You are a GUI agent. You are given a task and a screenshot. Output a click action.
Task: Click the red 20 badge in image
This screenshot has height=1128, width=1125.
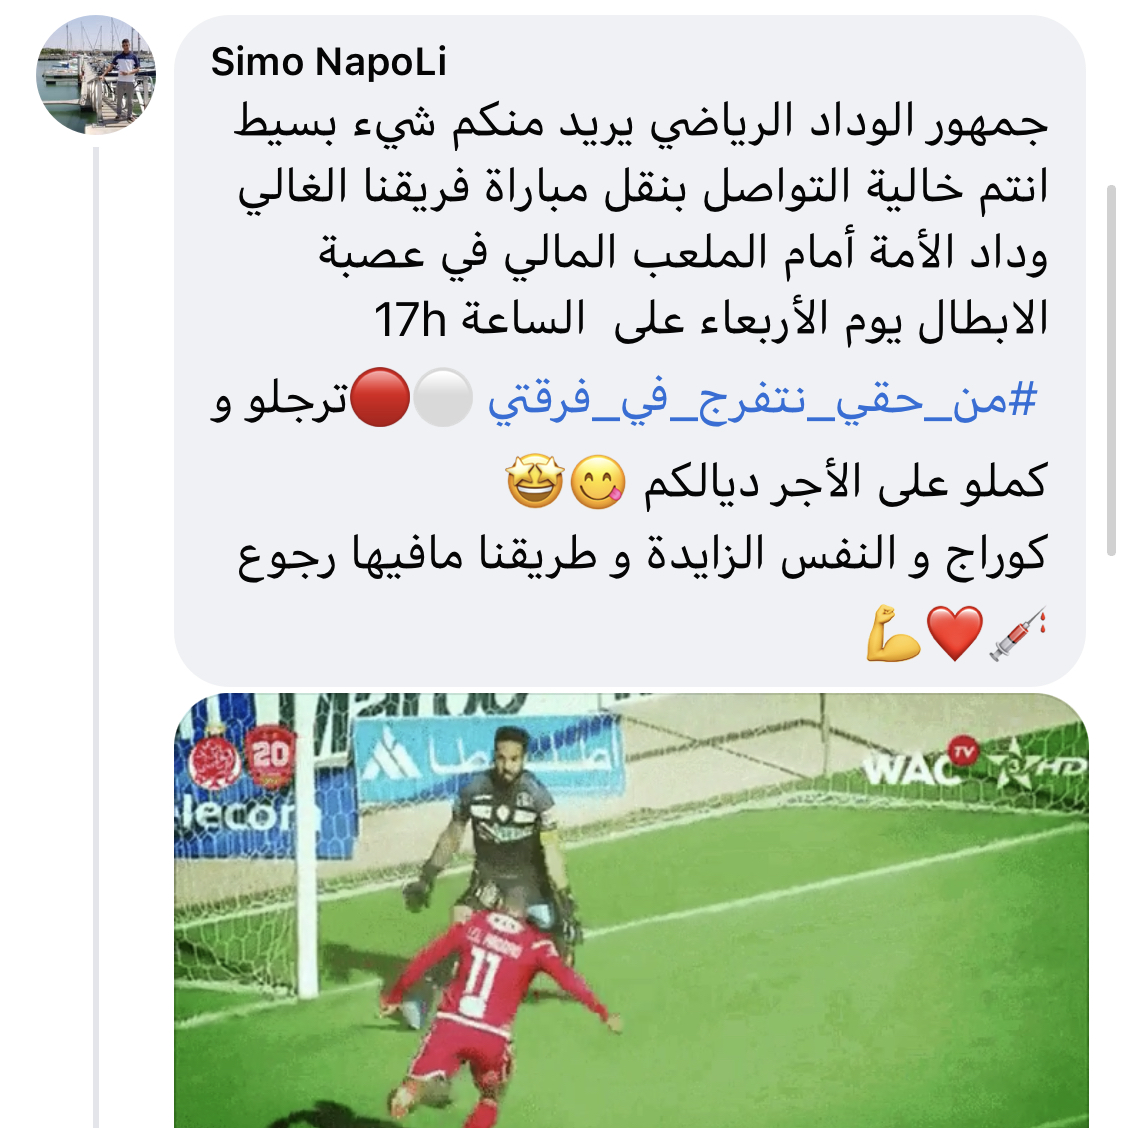click(x=270, y=757)
